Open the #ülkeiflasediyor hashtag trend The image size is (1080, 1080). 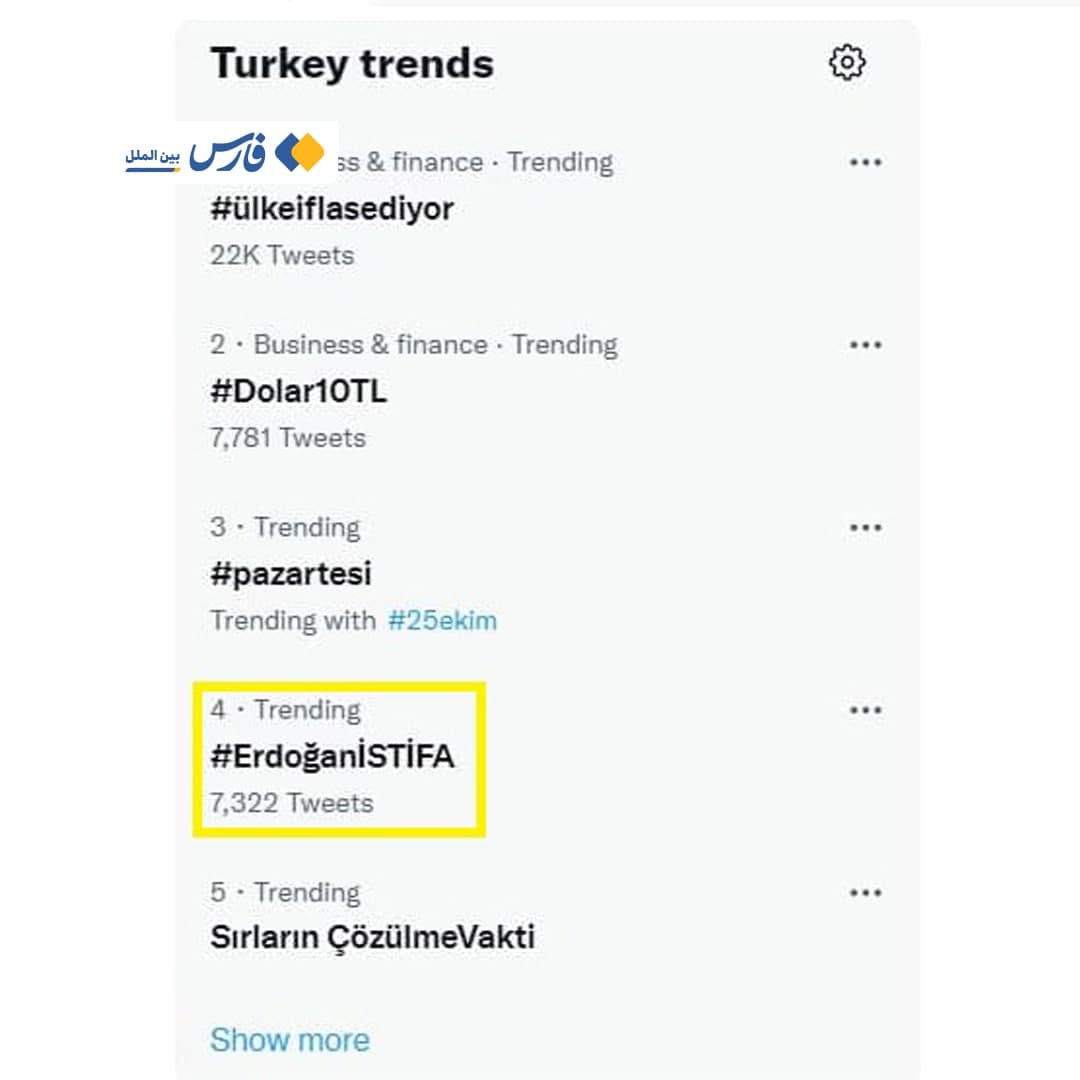tap(332, 209)
